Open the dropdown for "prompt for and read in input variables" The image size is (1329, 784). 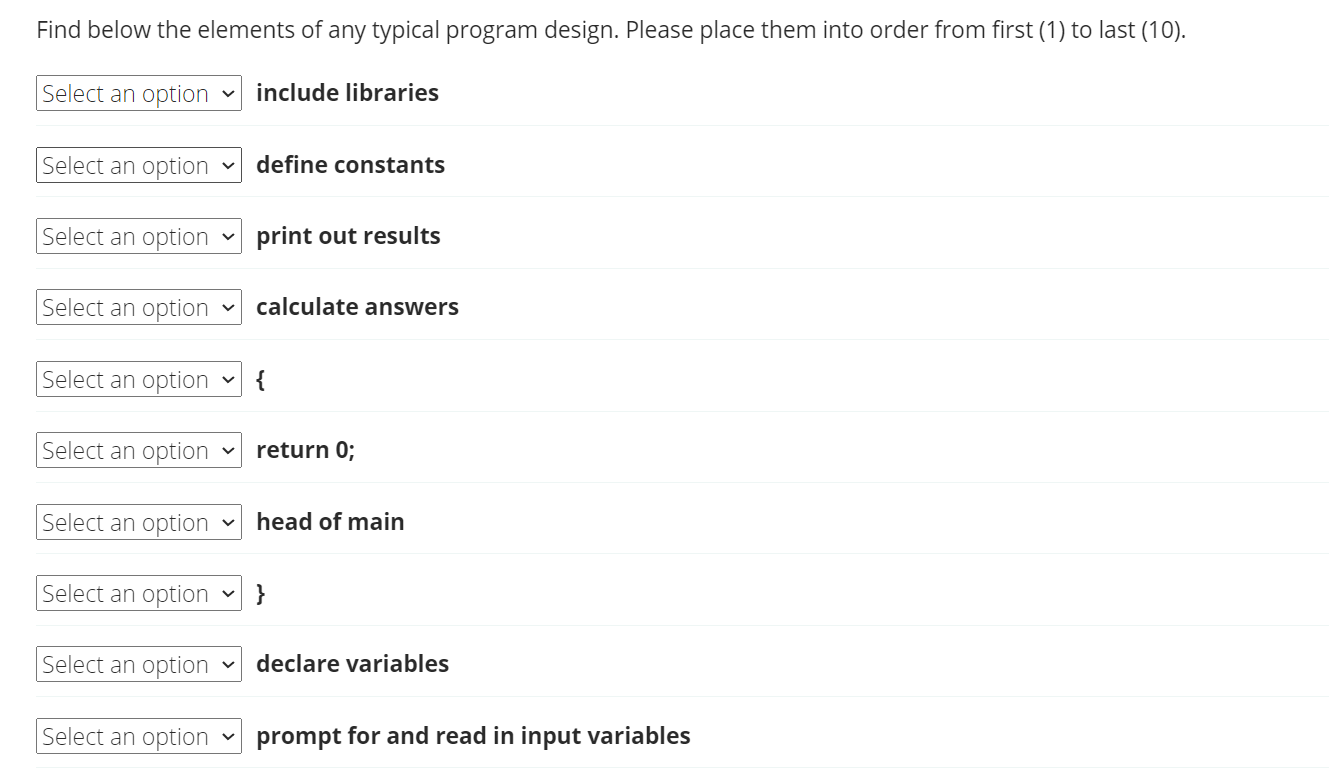[x=138, y=736]
